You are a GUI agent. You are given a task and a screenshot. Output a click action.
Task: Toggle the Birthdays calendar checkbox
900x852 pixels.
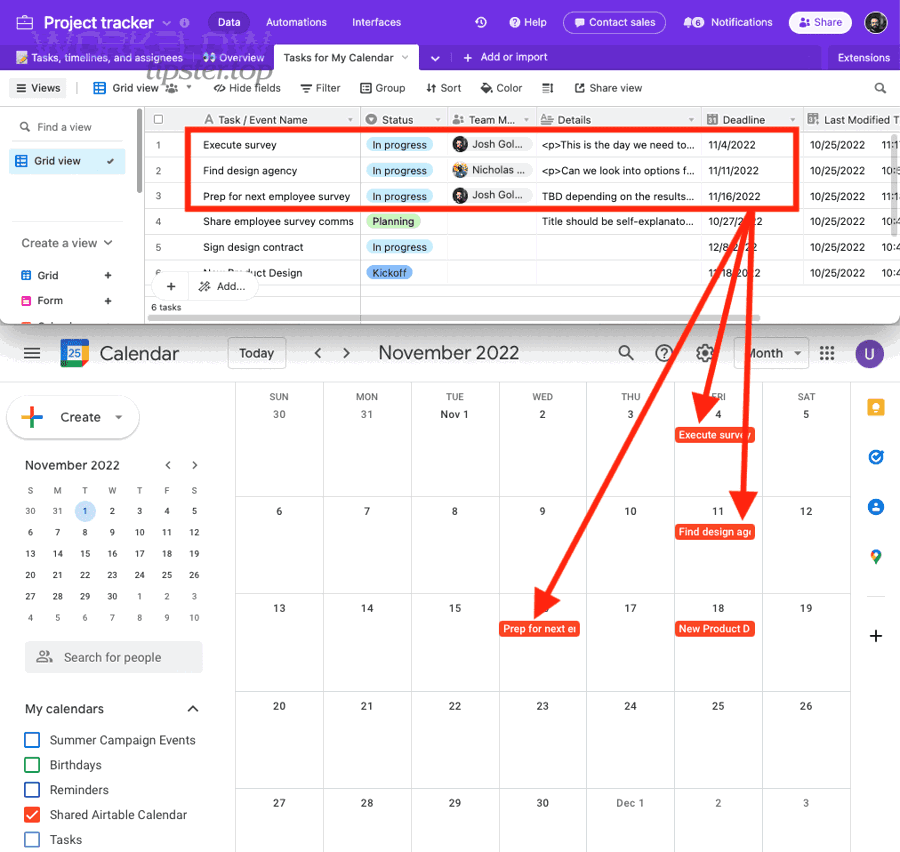(31, 764)
